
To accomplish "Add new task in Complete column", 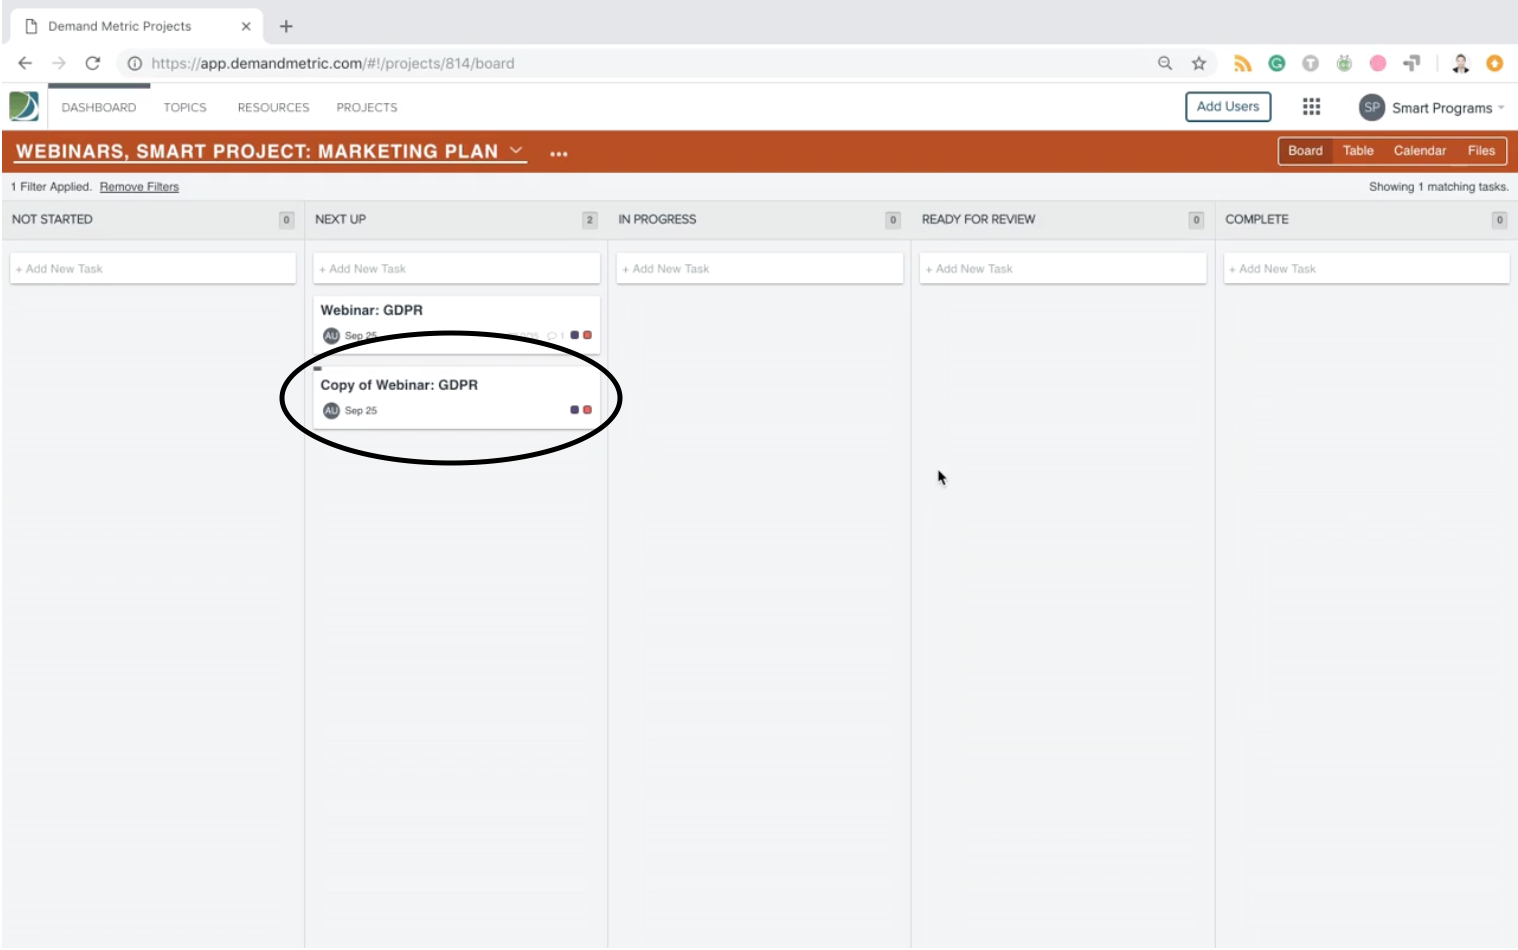I will (1367, 269).
